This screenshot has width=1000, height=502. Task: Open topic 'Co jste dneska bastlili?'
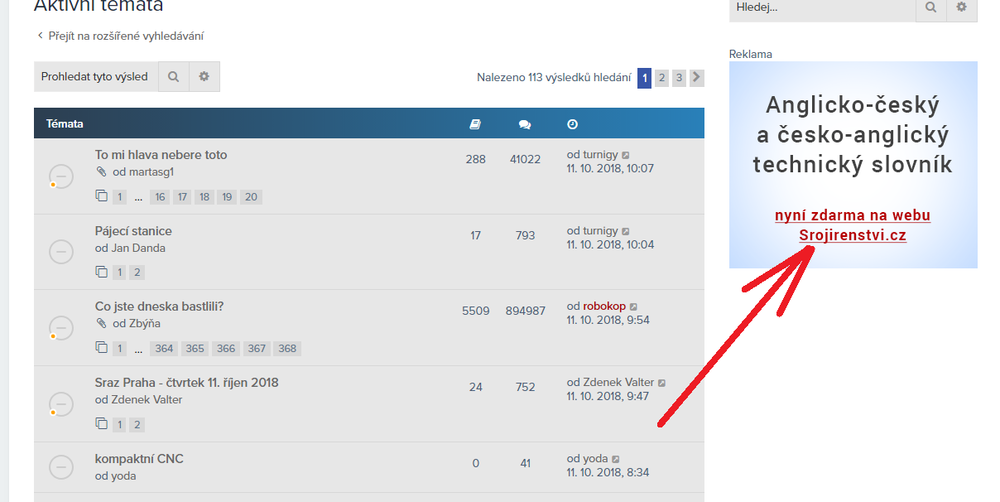point(159,306)
